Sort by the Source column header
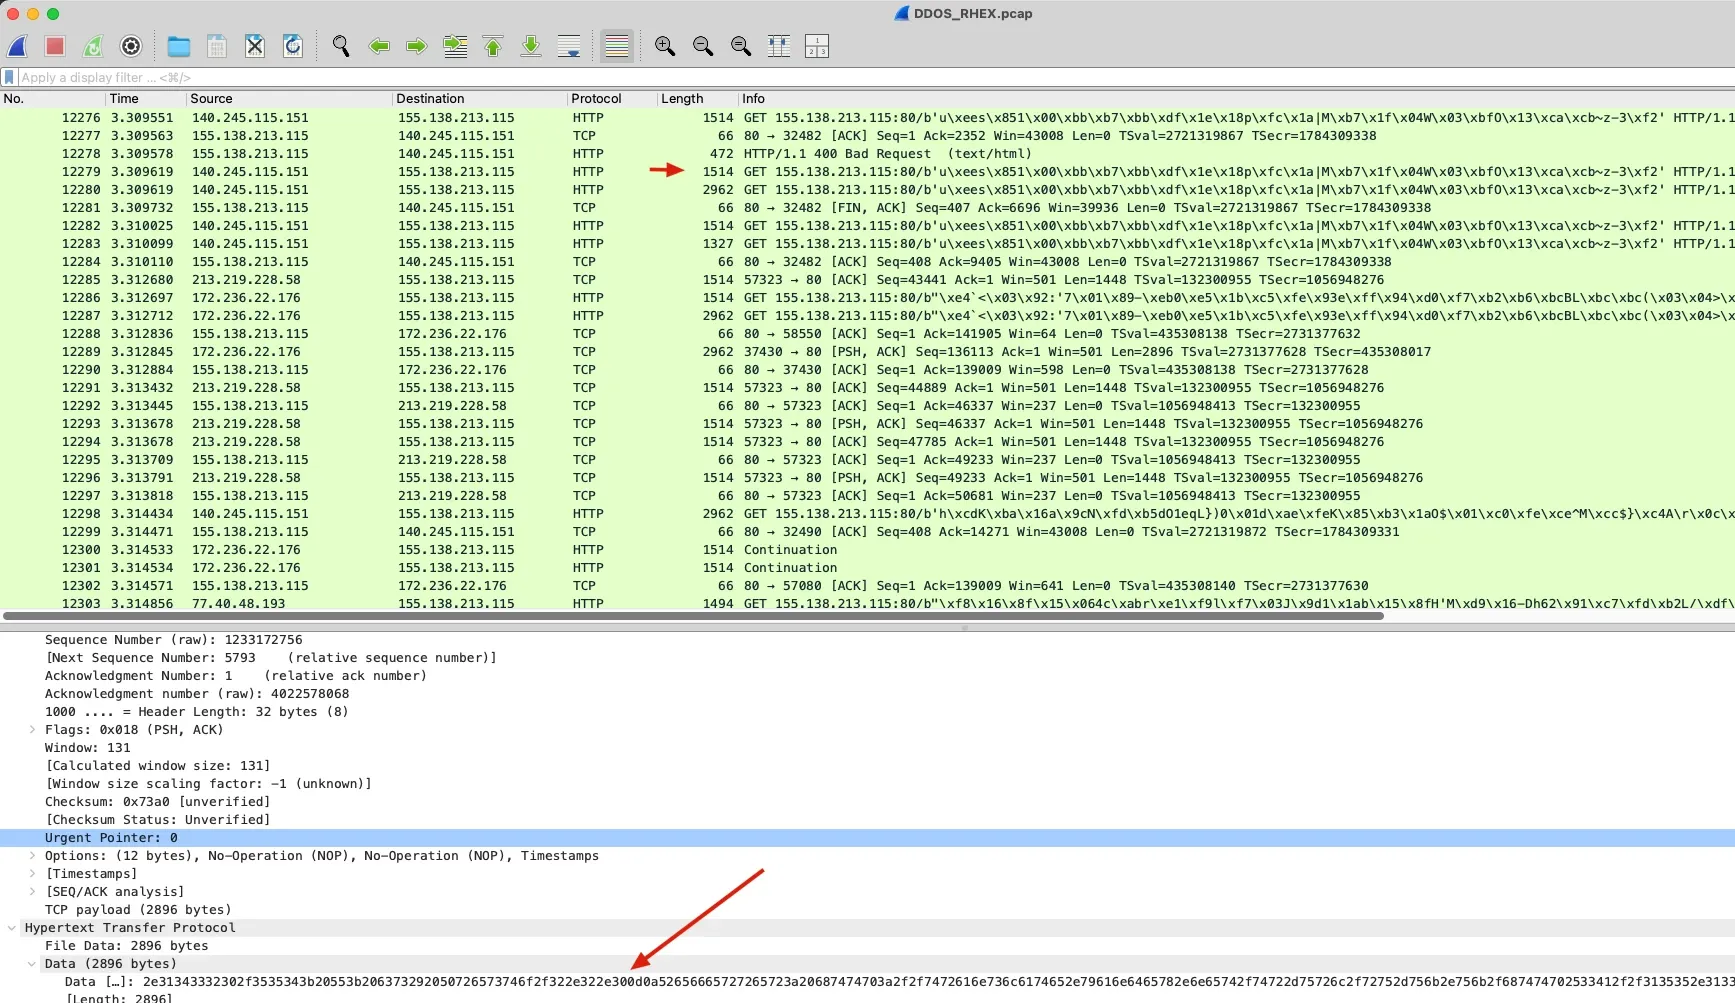The image size is (1735, 1003). (289, 99)
